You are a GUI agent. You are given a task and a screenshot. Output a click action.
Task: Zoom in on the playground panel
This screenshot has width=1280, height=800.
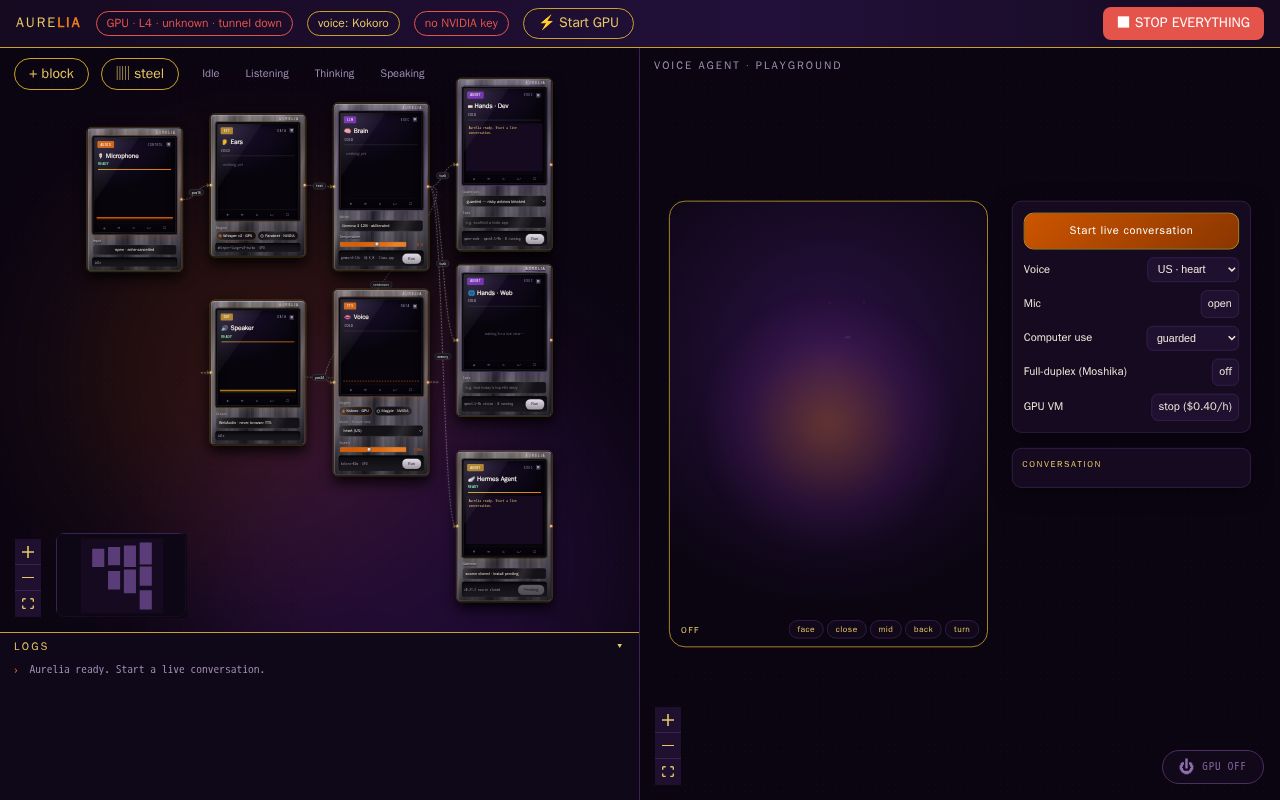coord(668,720)
